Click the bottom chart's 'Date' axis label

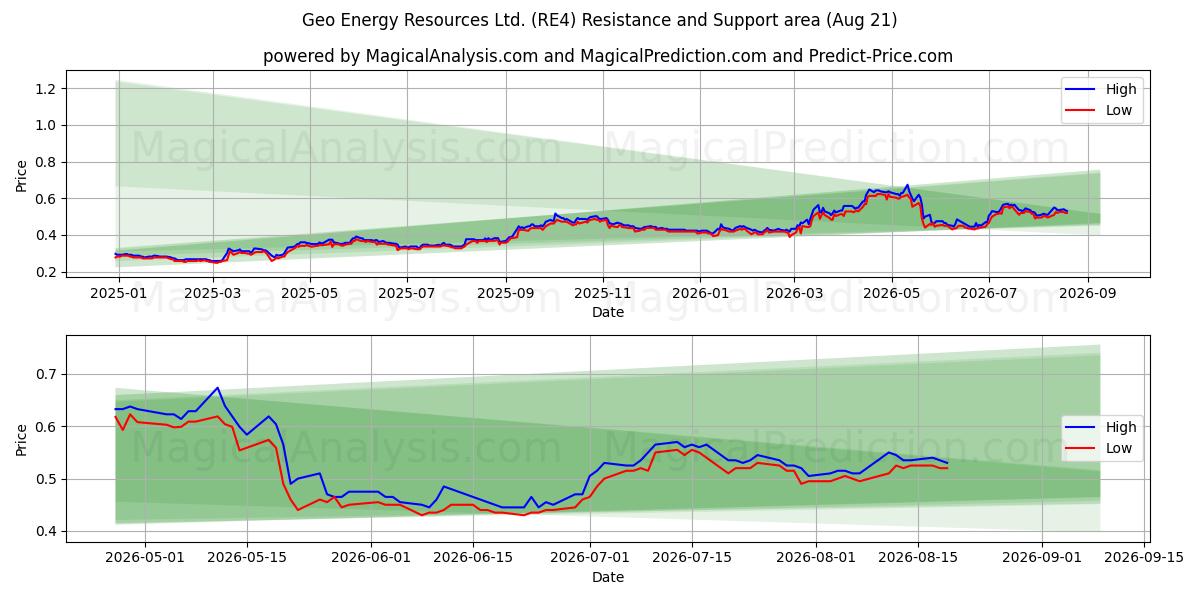click(x=608, y=577)
